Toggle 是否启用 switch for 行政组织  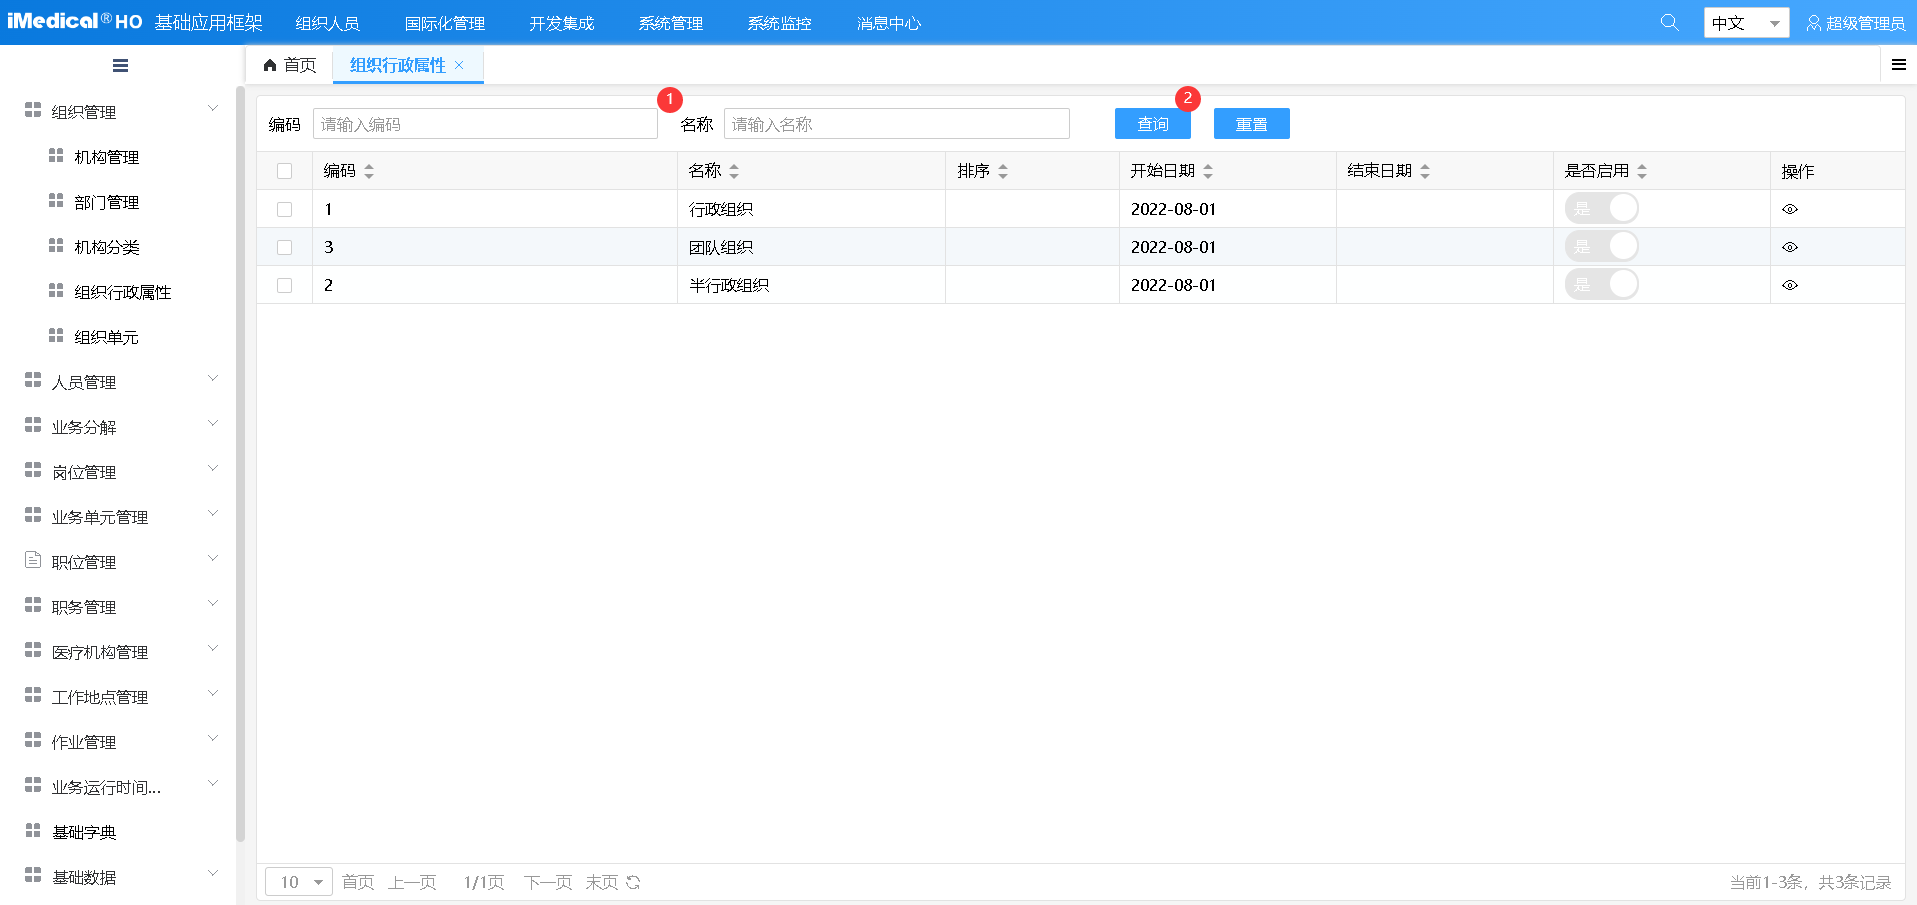(1601, 209)
